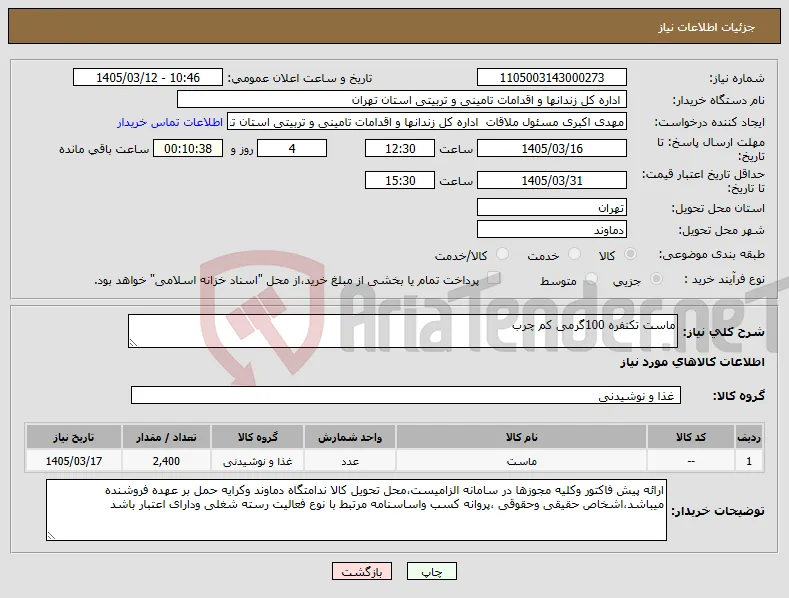Click the days remaining field showing 4
This screenshot has height=598, width=789.
coord(292,148)
